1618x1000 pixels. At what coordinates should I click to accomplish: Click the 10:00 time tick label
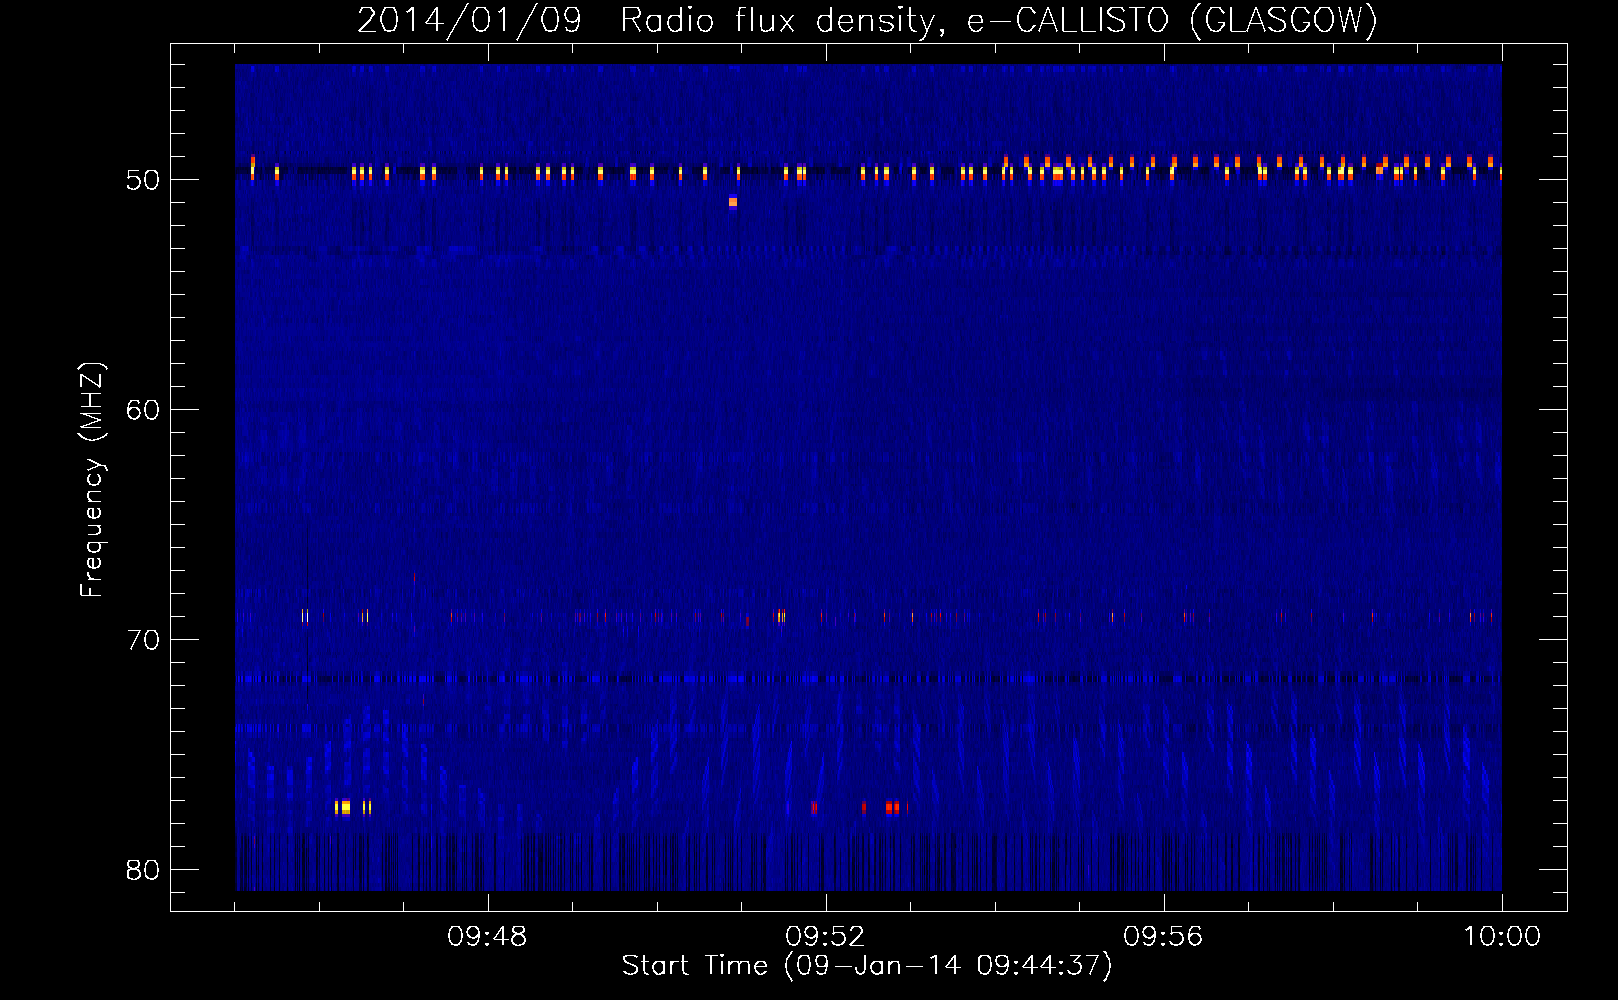[1502, 937]
